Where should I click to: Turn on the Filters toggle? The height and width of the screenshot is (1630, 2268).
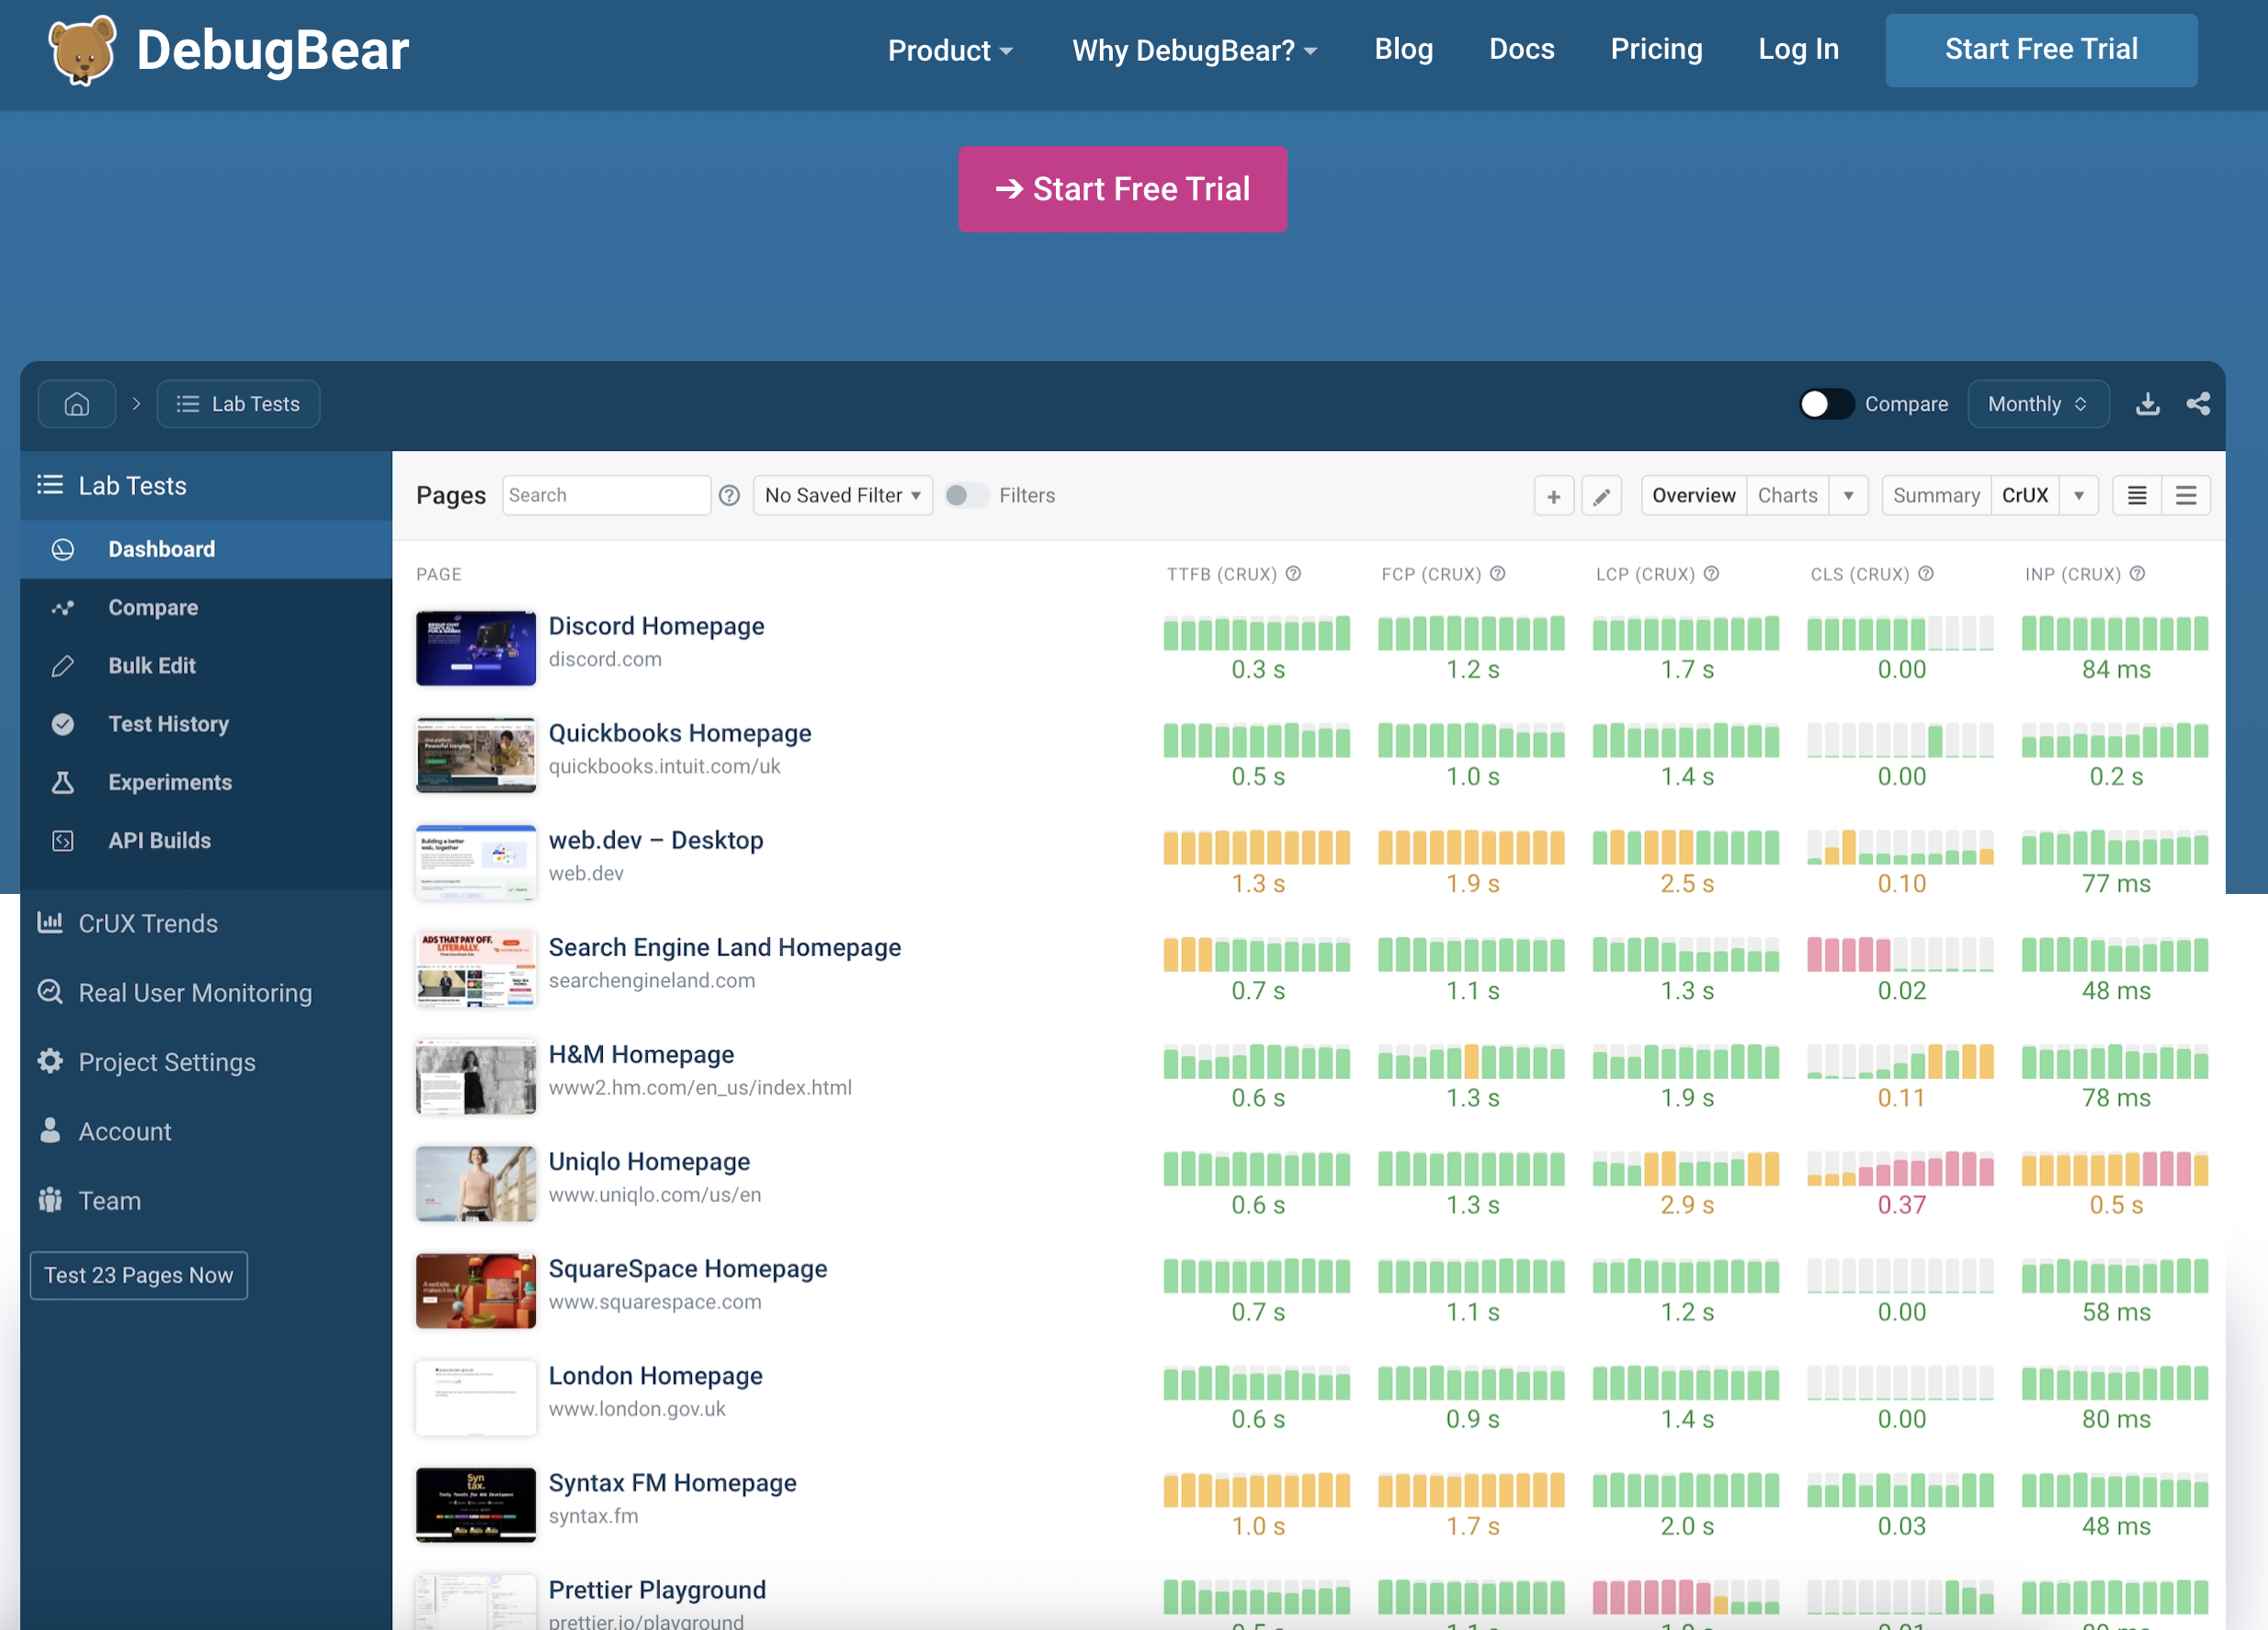[x=965, y=495]
